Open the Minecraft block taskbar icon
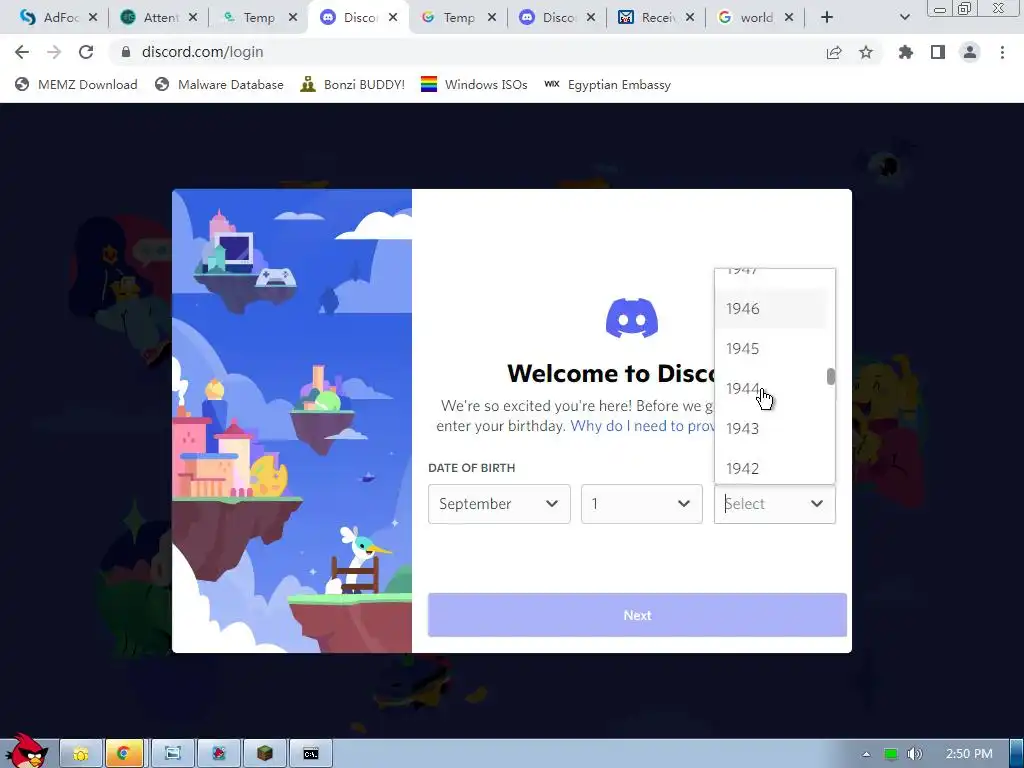 [x=264, y=754]
